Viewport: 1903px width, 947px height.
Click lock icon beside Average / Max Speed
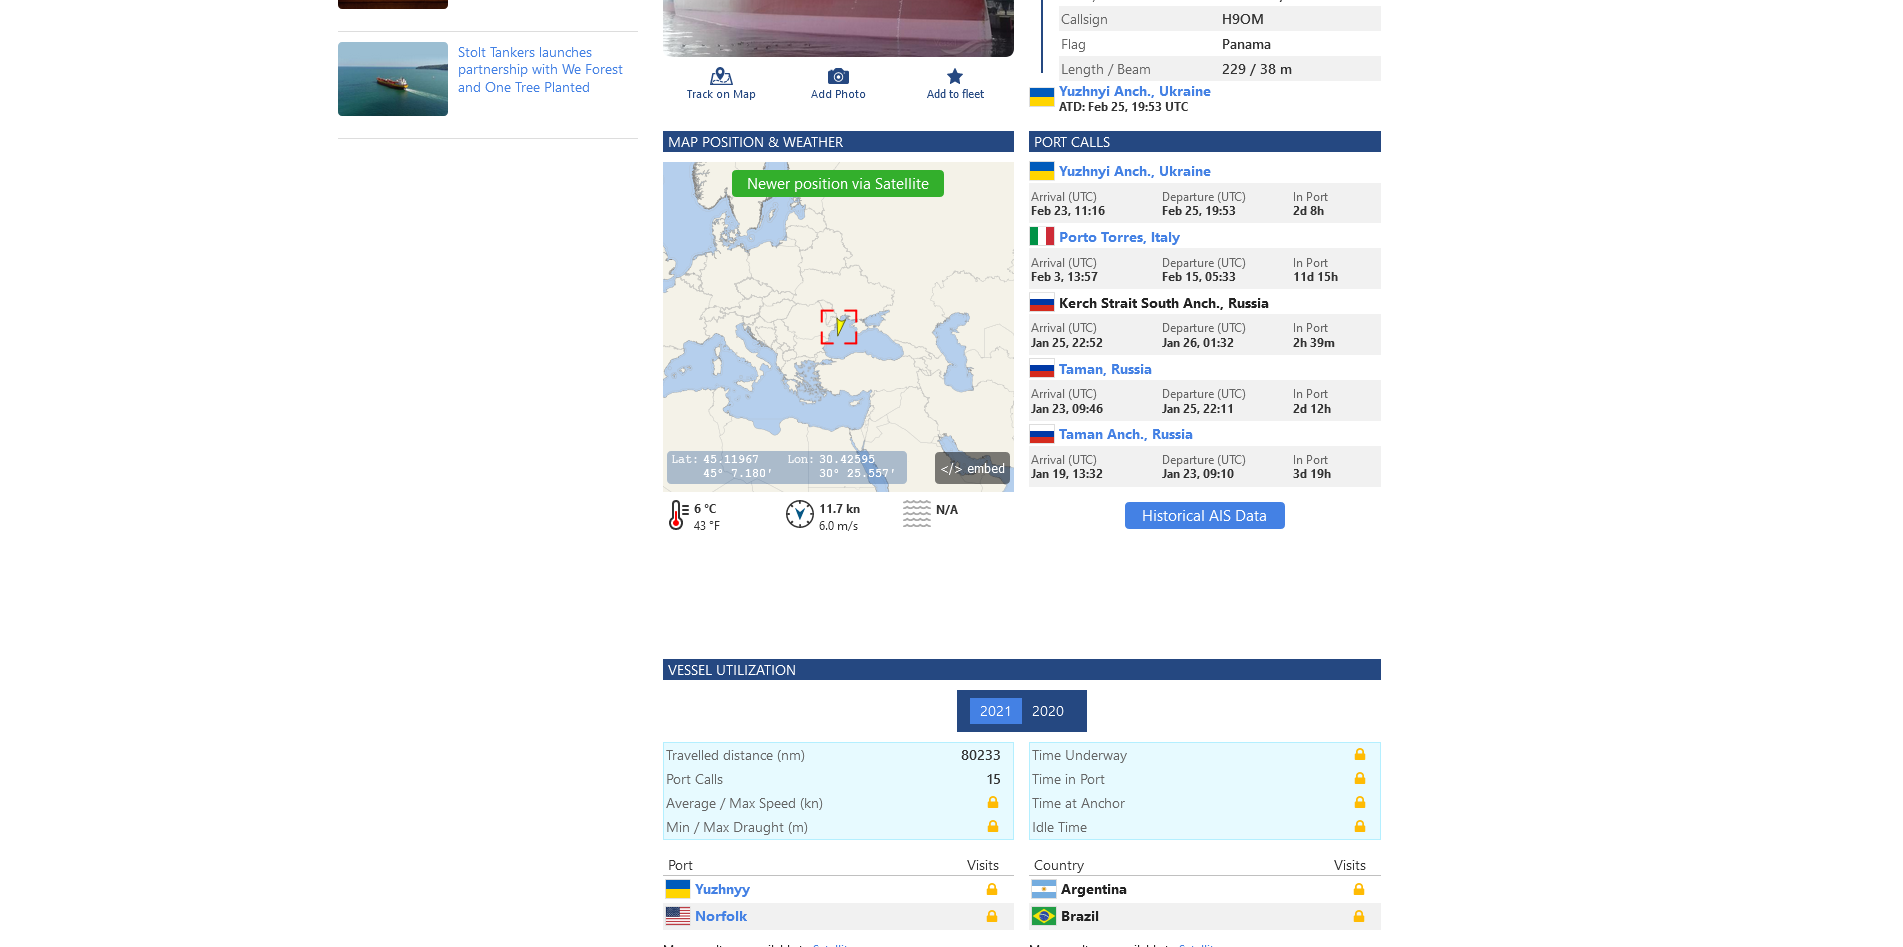[x=993, y=803]
